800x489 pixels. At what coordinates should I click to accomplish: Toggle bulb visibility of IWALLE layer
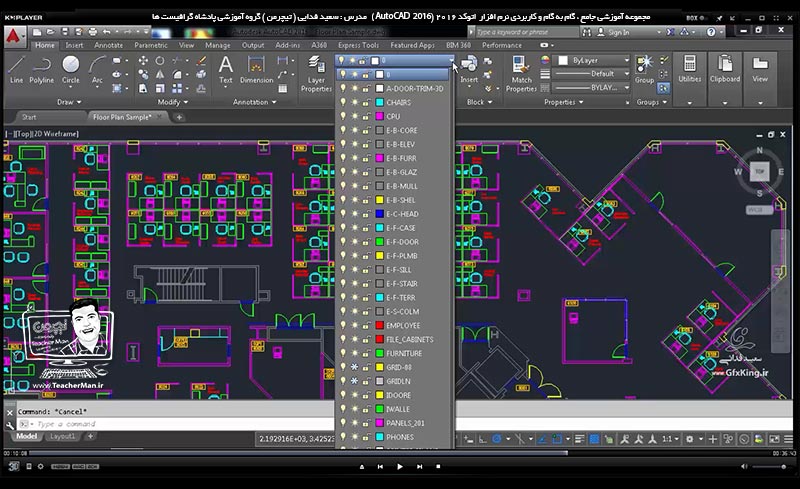pyautogui.click(x=343, y=409)
